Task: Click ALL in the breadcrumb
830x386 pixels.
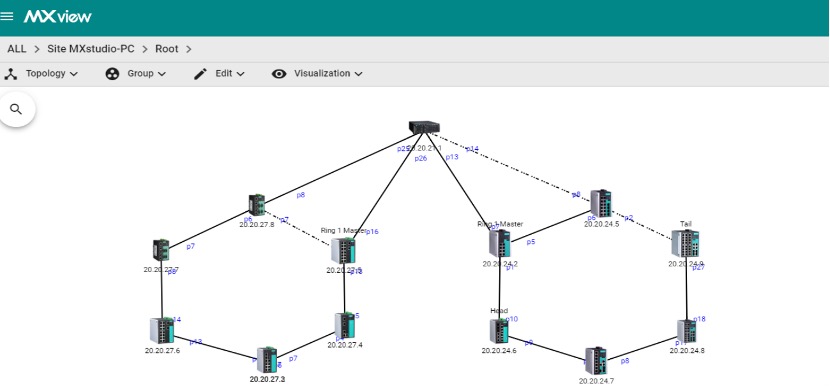Action: point(16,49)
